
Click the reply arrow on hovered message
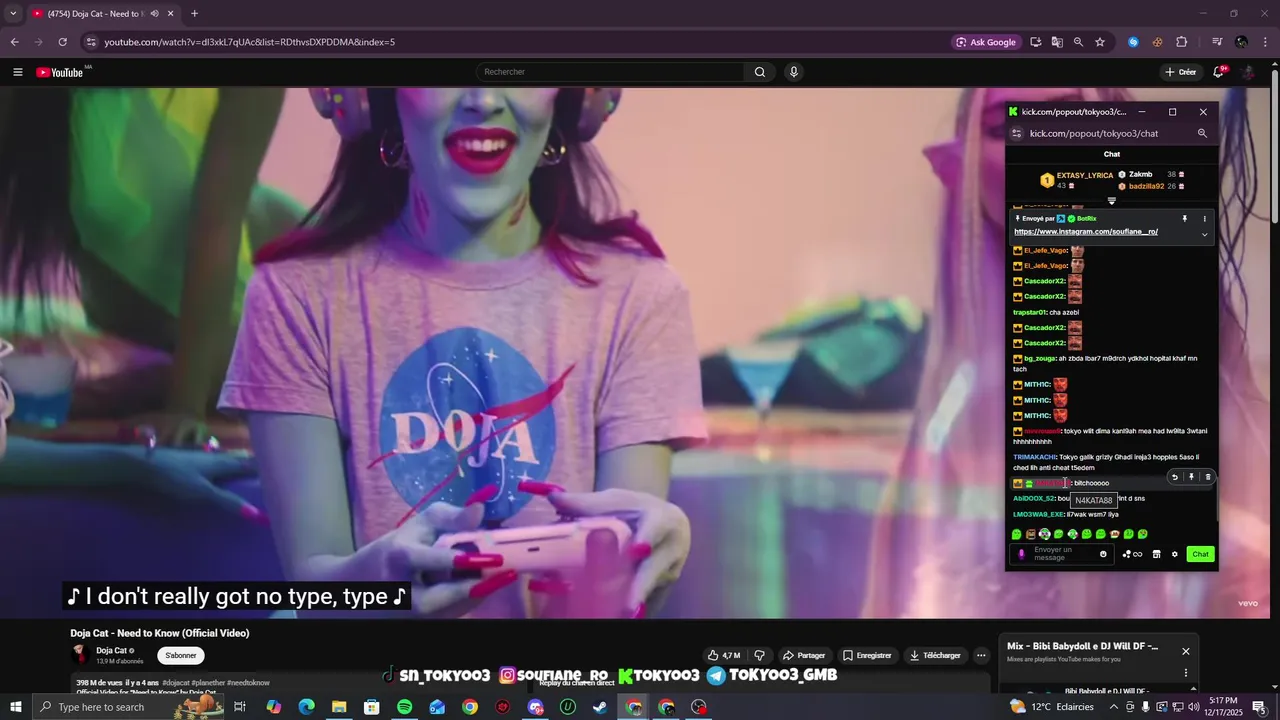(1175, 477)
